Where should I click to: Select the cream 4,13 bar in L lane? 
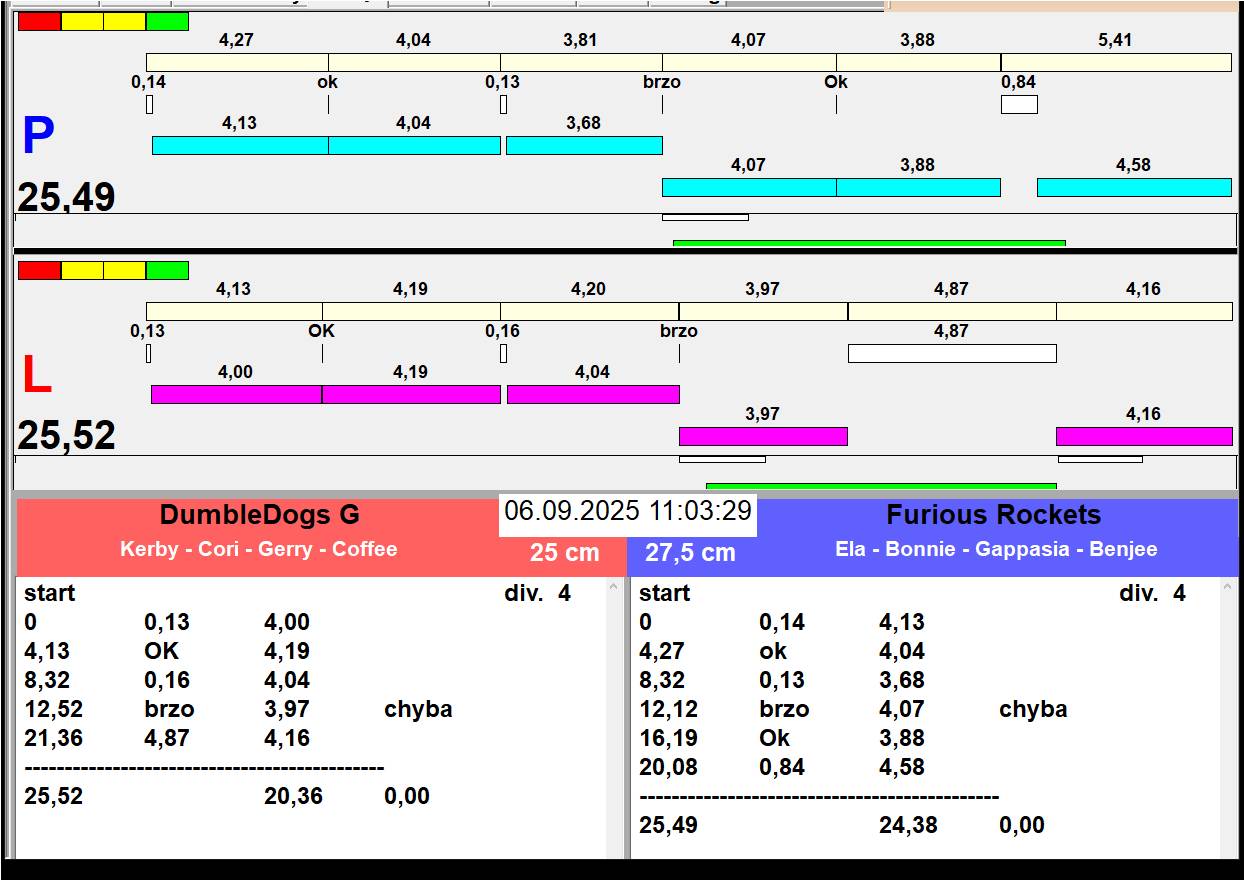click(234, 311)
